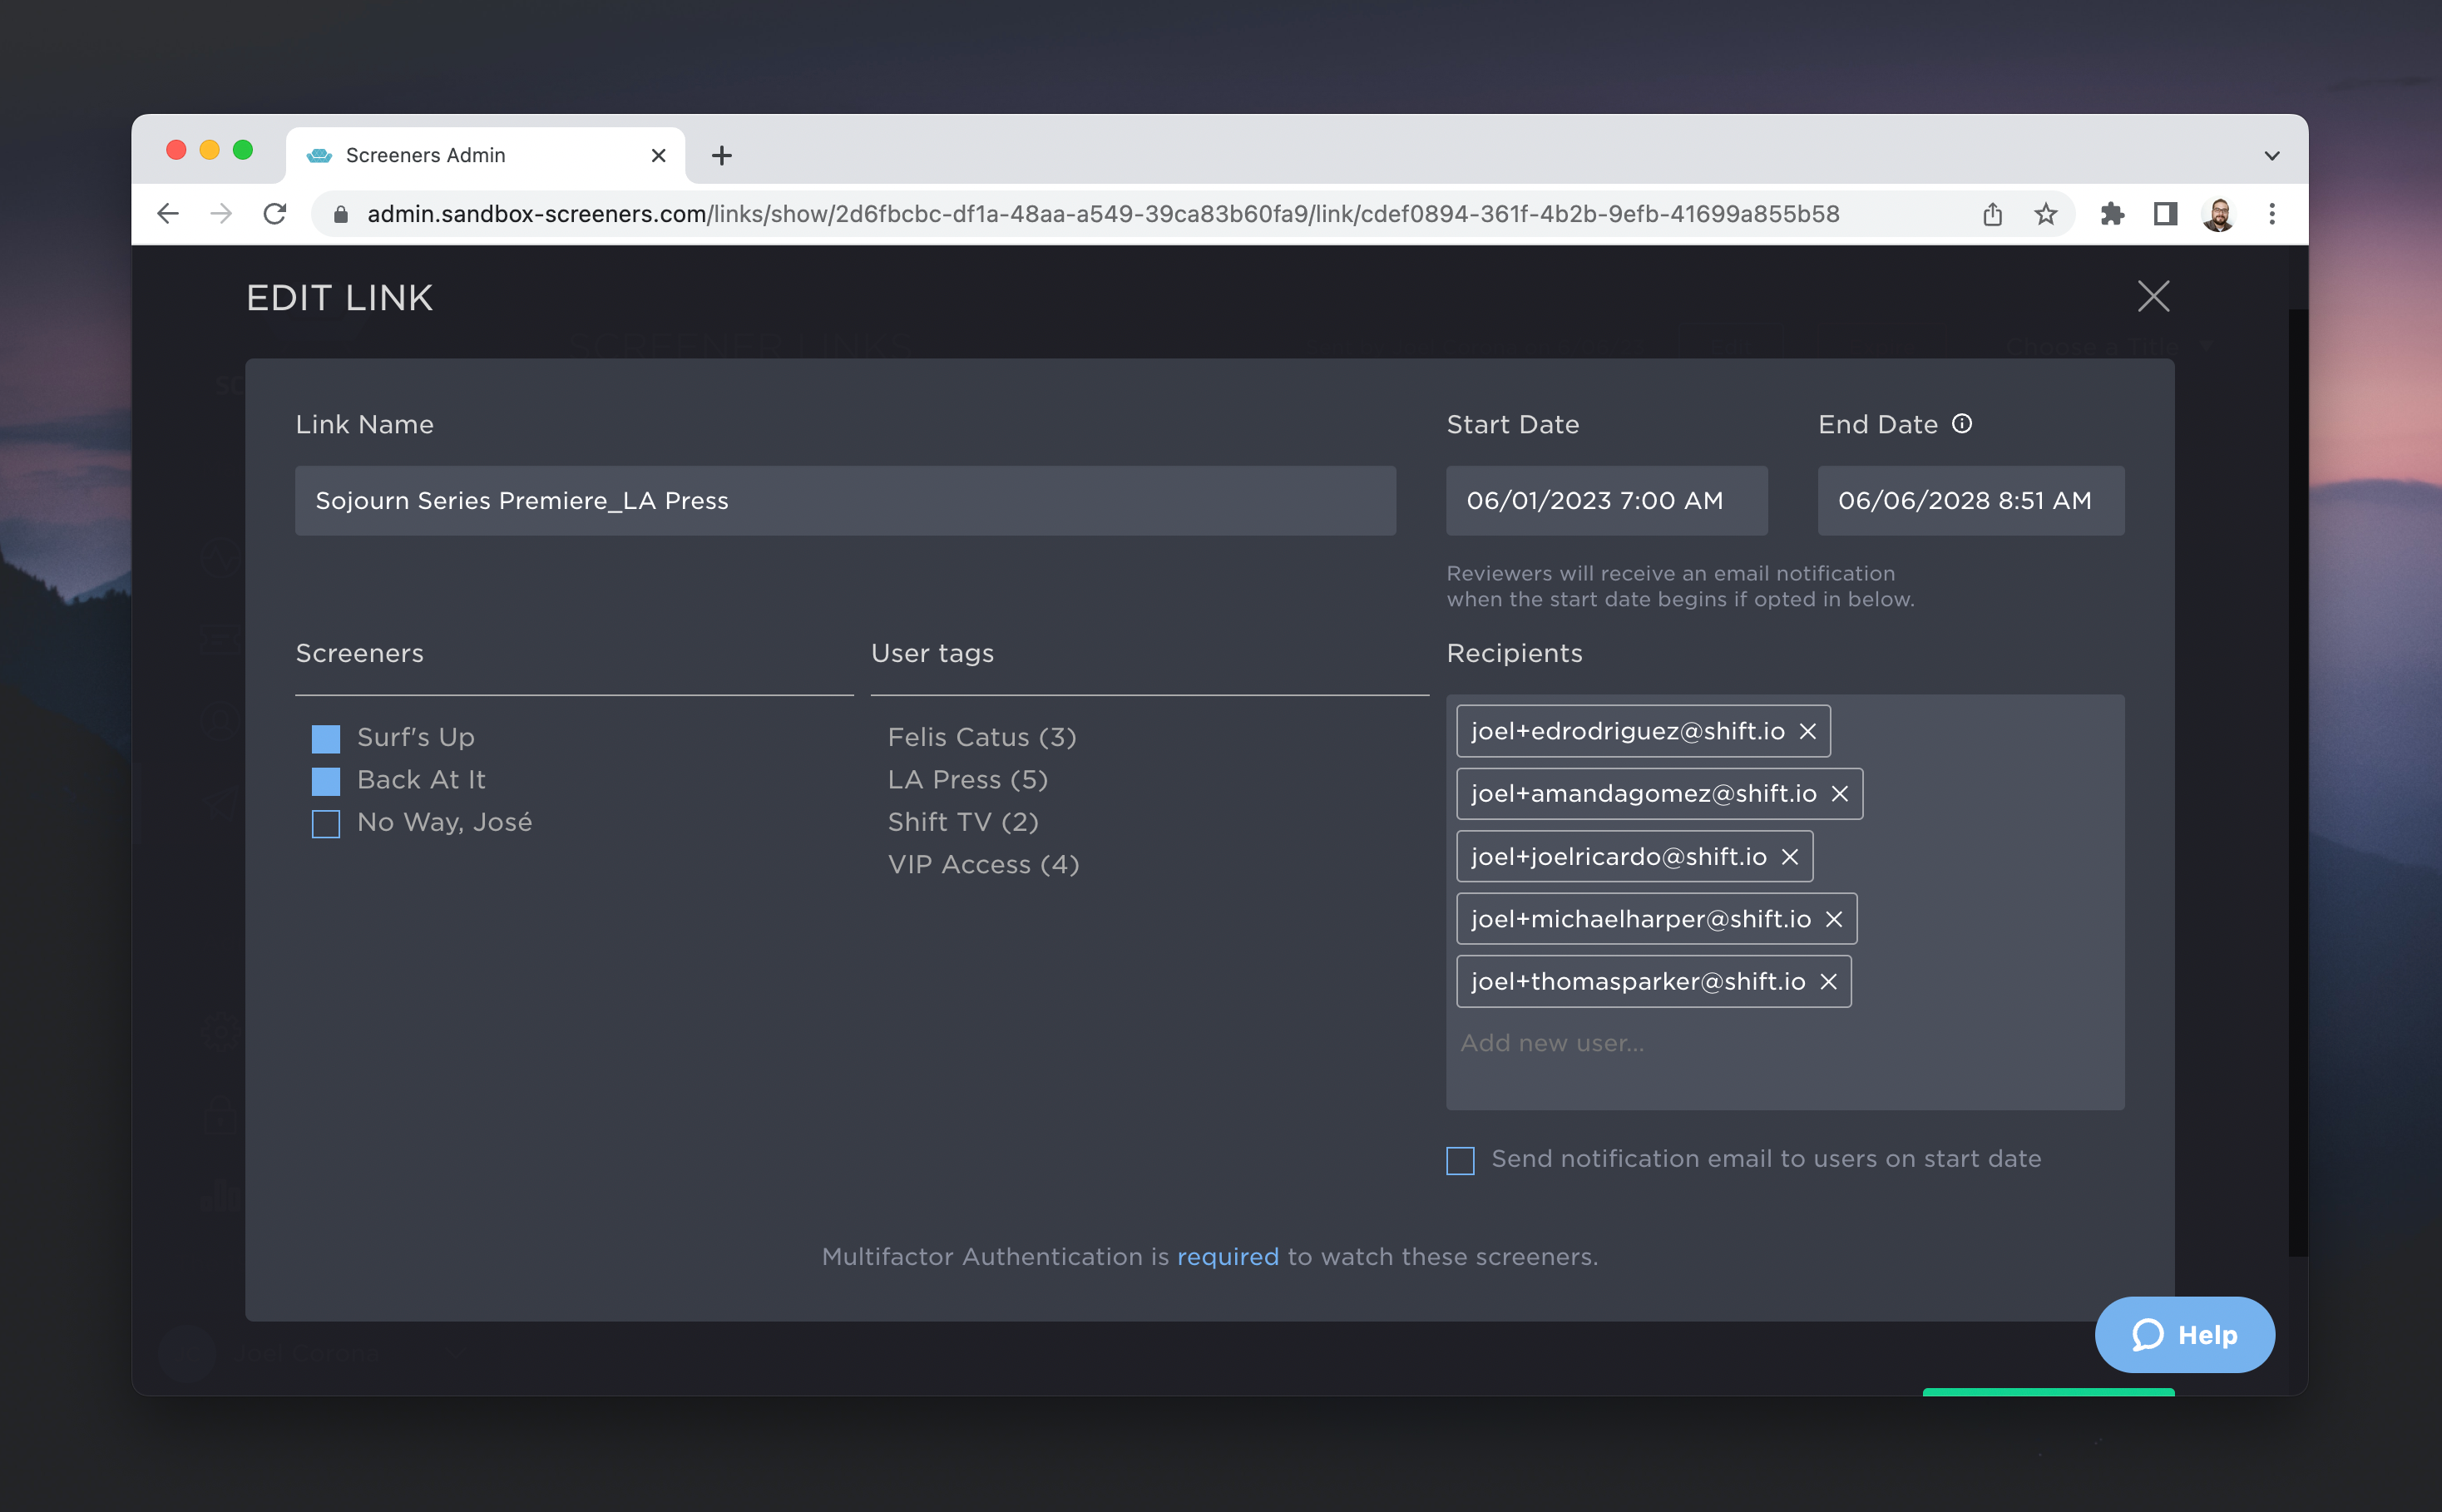The height and width of the screenshot is (1512, 2442).
Task: Uncheck the Back At It screener
Action: point(326,781)
